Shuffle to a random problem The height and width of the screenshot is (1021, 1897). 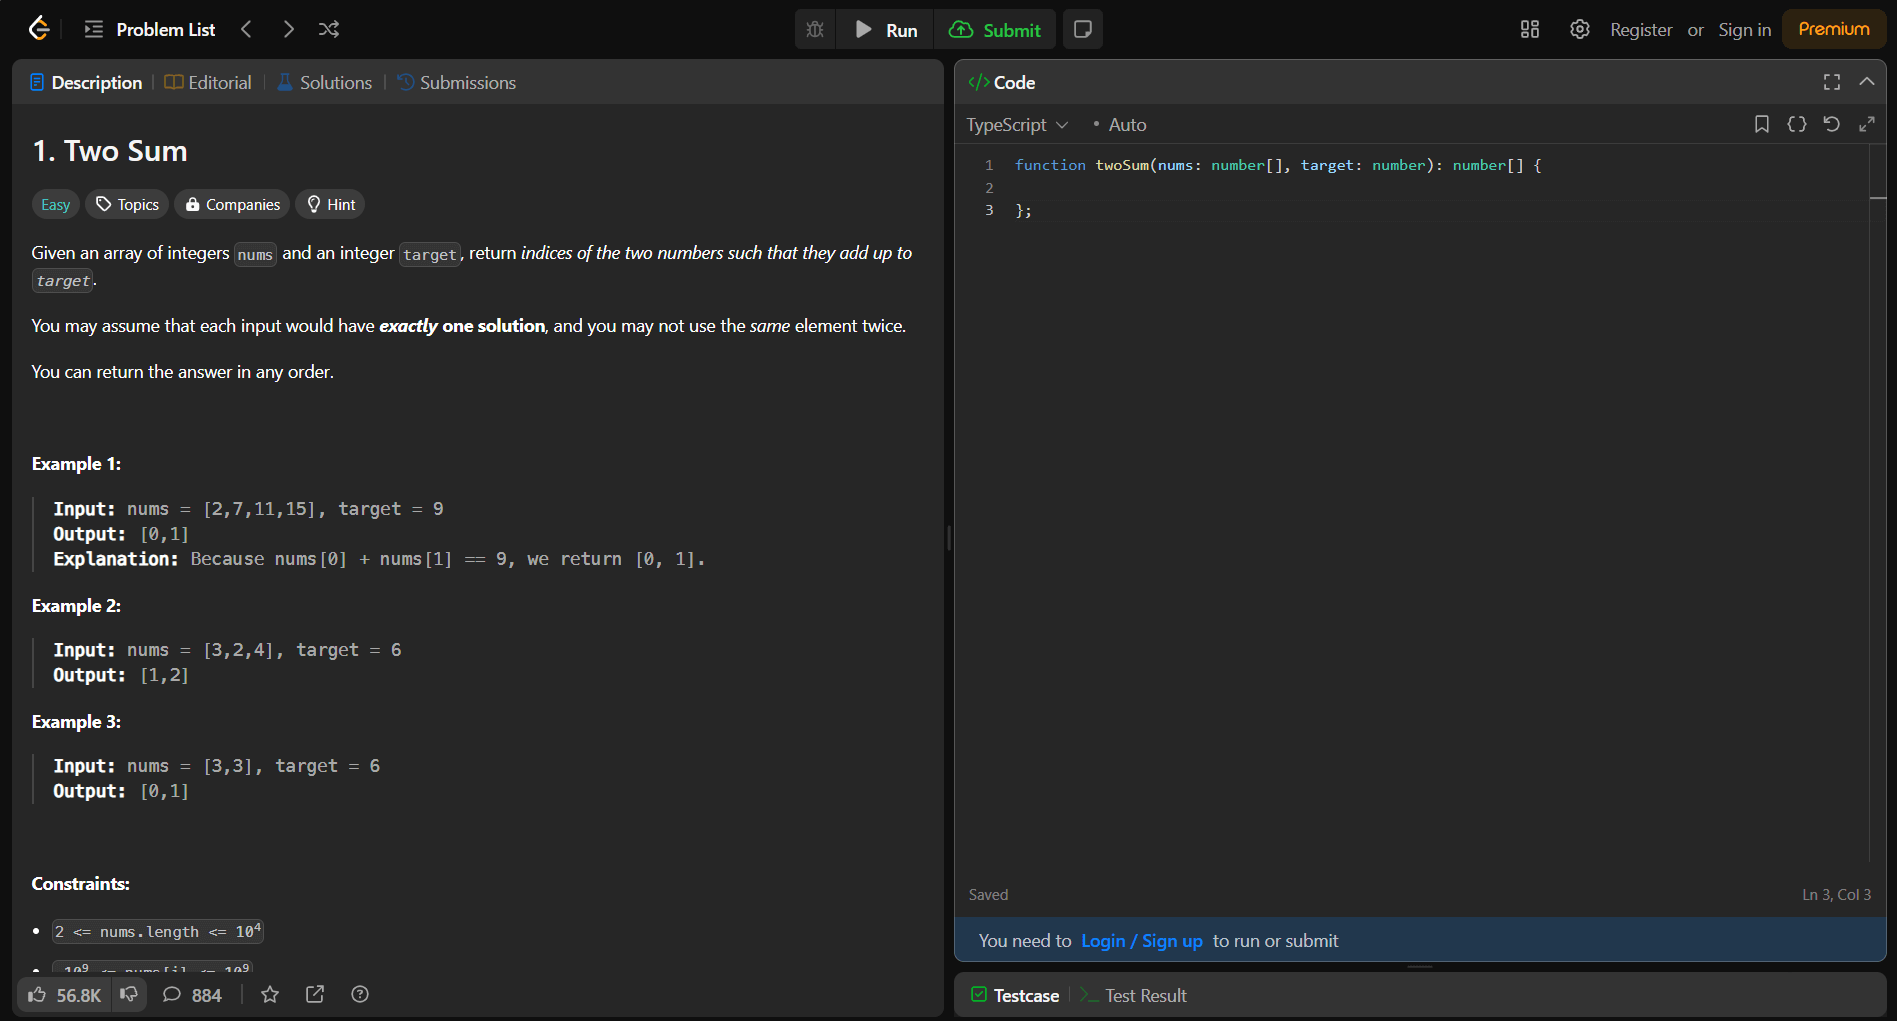pyautogui.click(x=329, y=29)
